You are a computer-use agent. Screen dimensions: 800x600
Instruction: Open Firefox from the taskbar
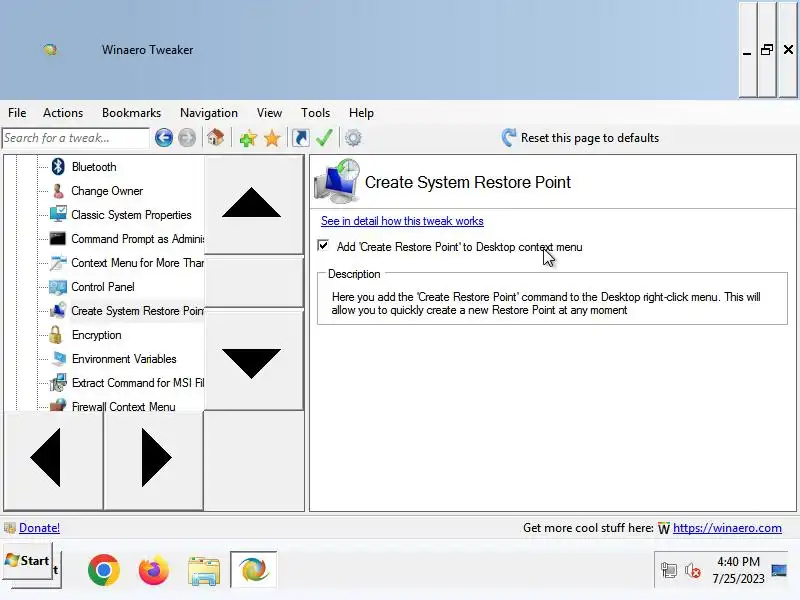point(154,569)
